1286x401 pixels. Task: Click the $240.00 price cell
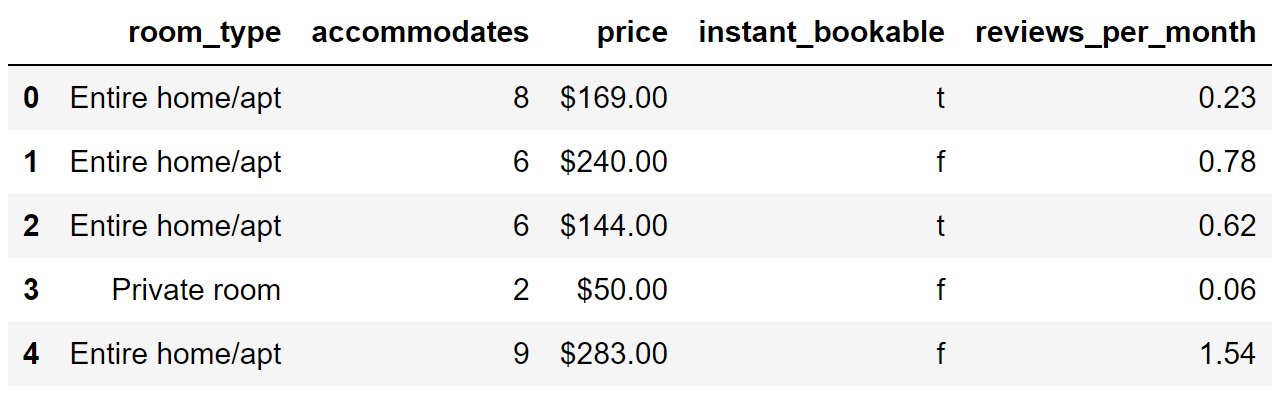[614, 162]
